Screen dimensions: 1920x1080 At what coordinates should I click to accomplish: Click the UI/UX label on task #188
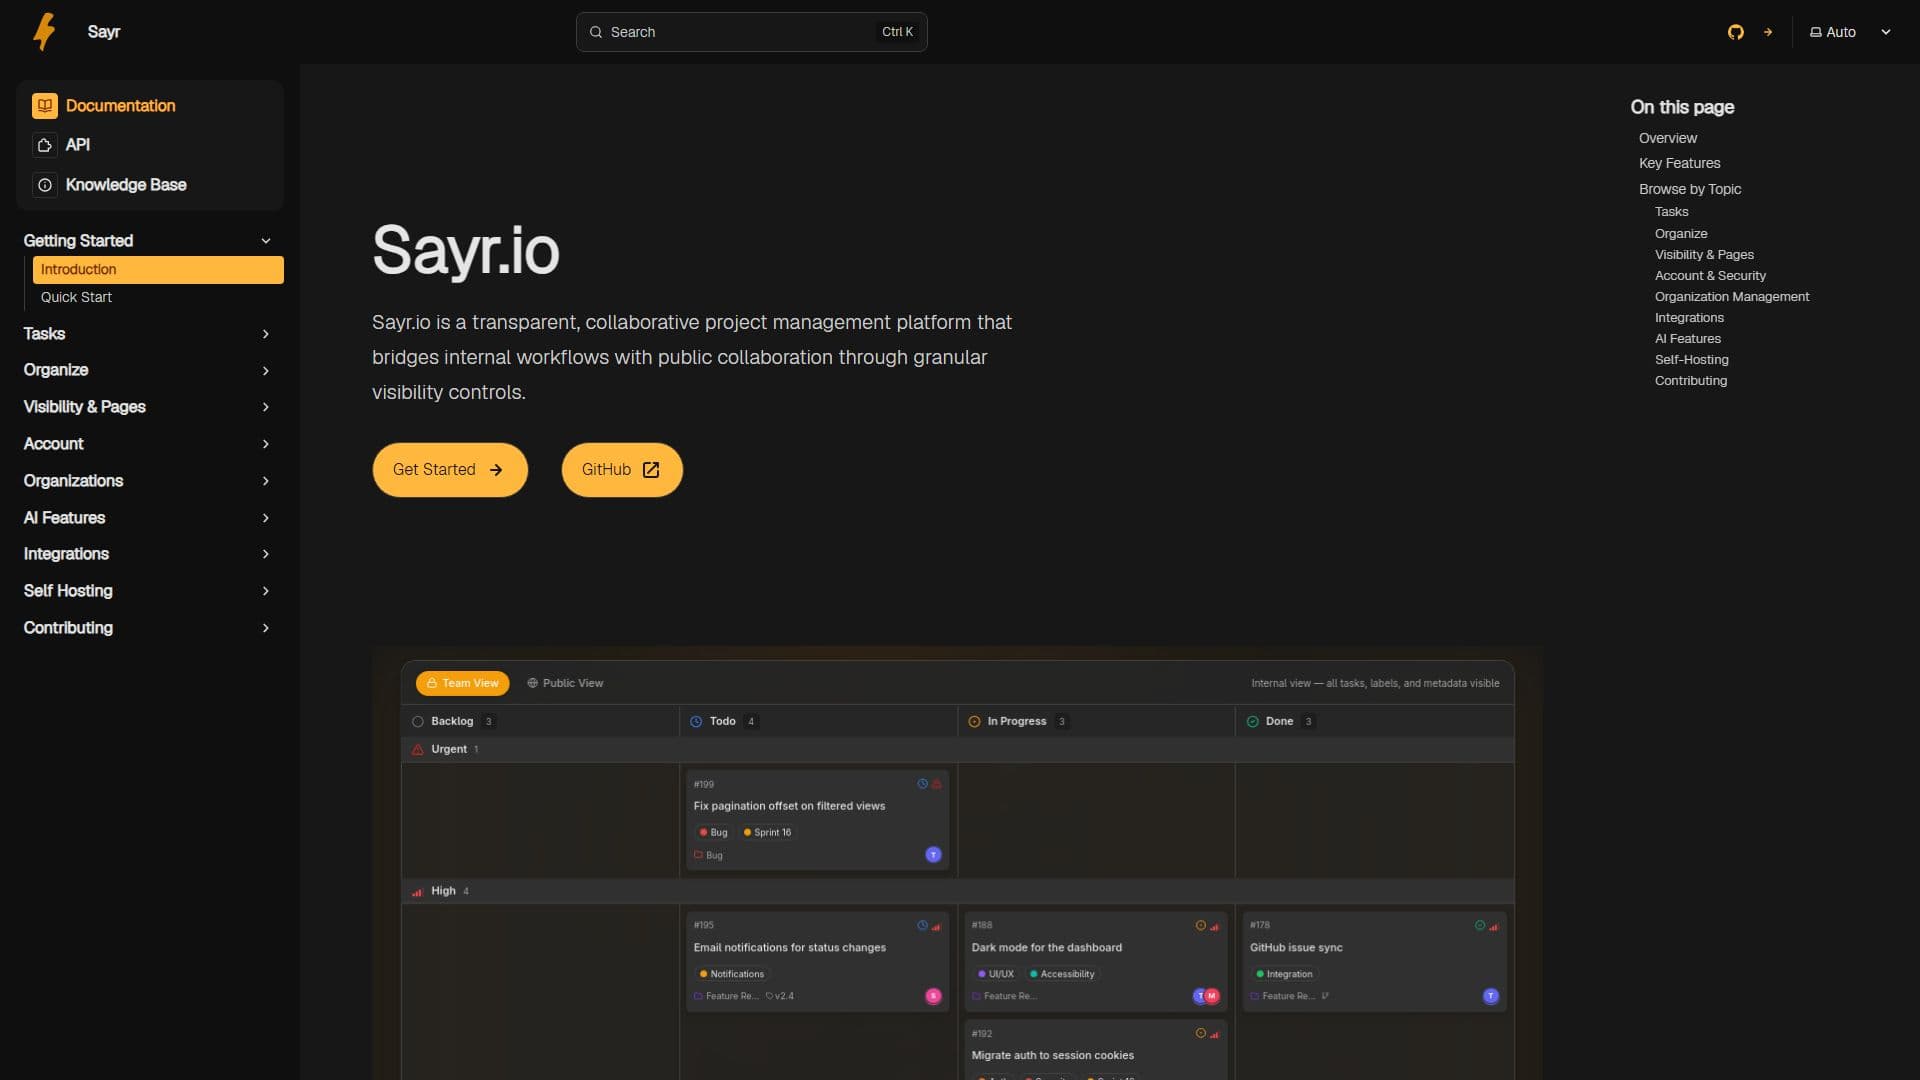(995, 975)
